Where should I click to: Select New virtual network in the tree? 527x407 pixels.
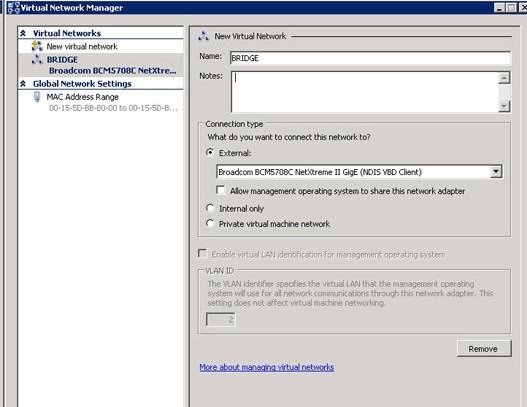[x=82, y=46]
